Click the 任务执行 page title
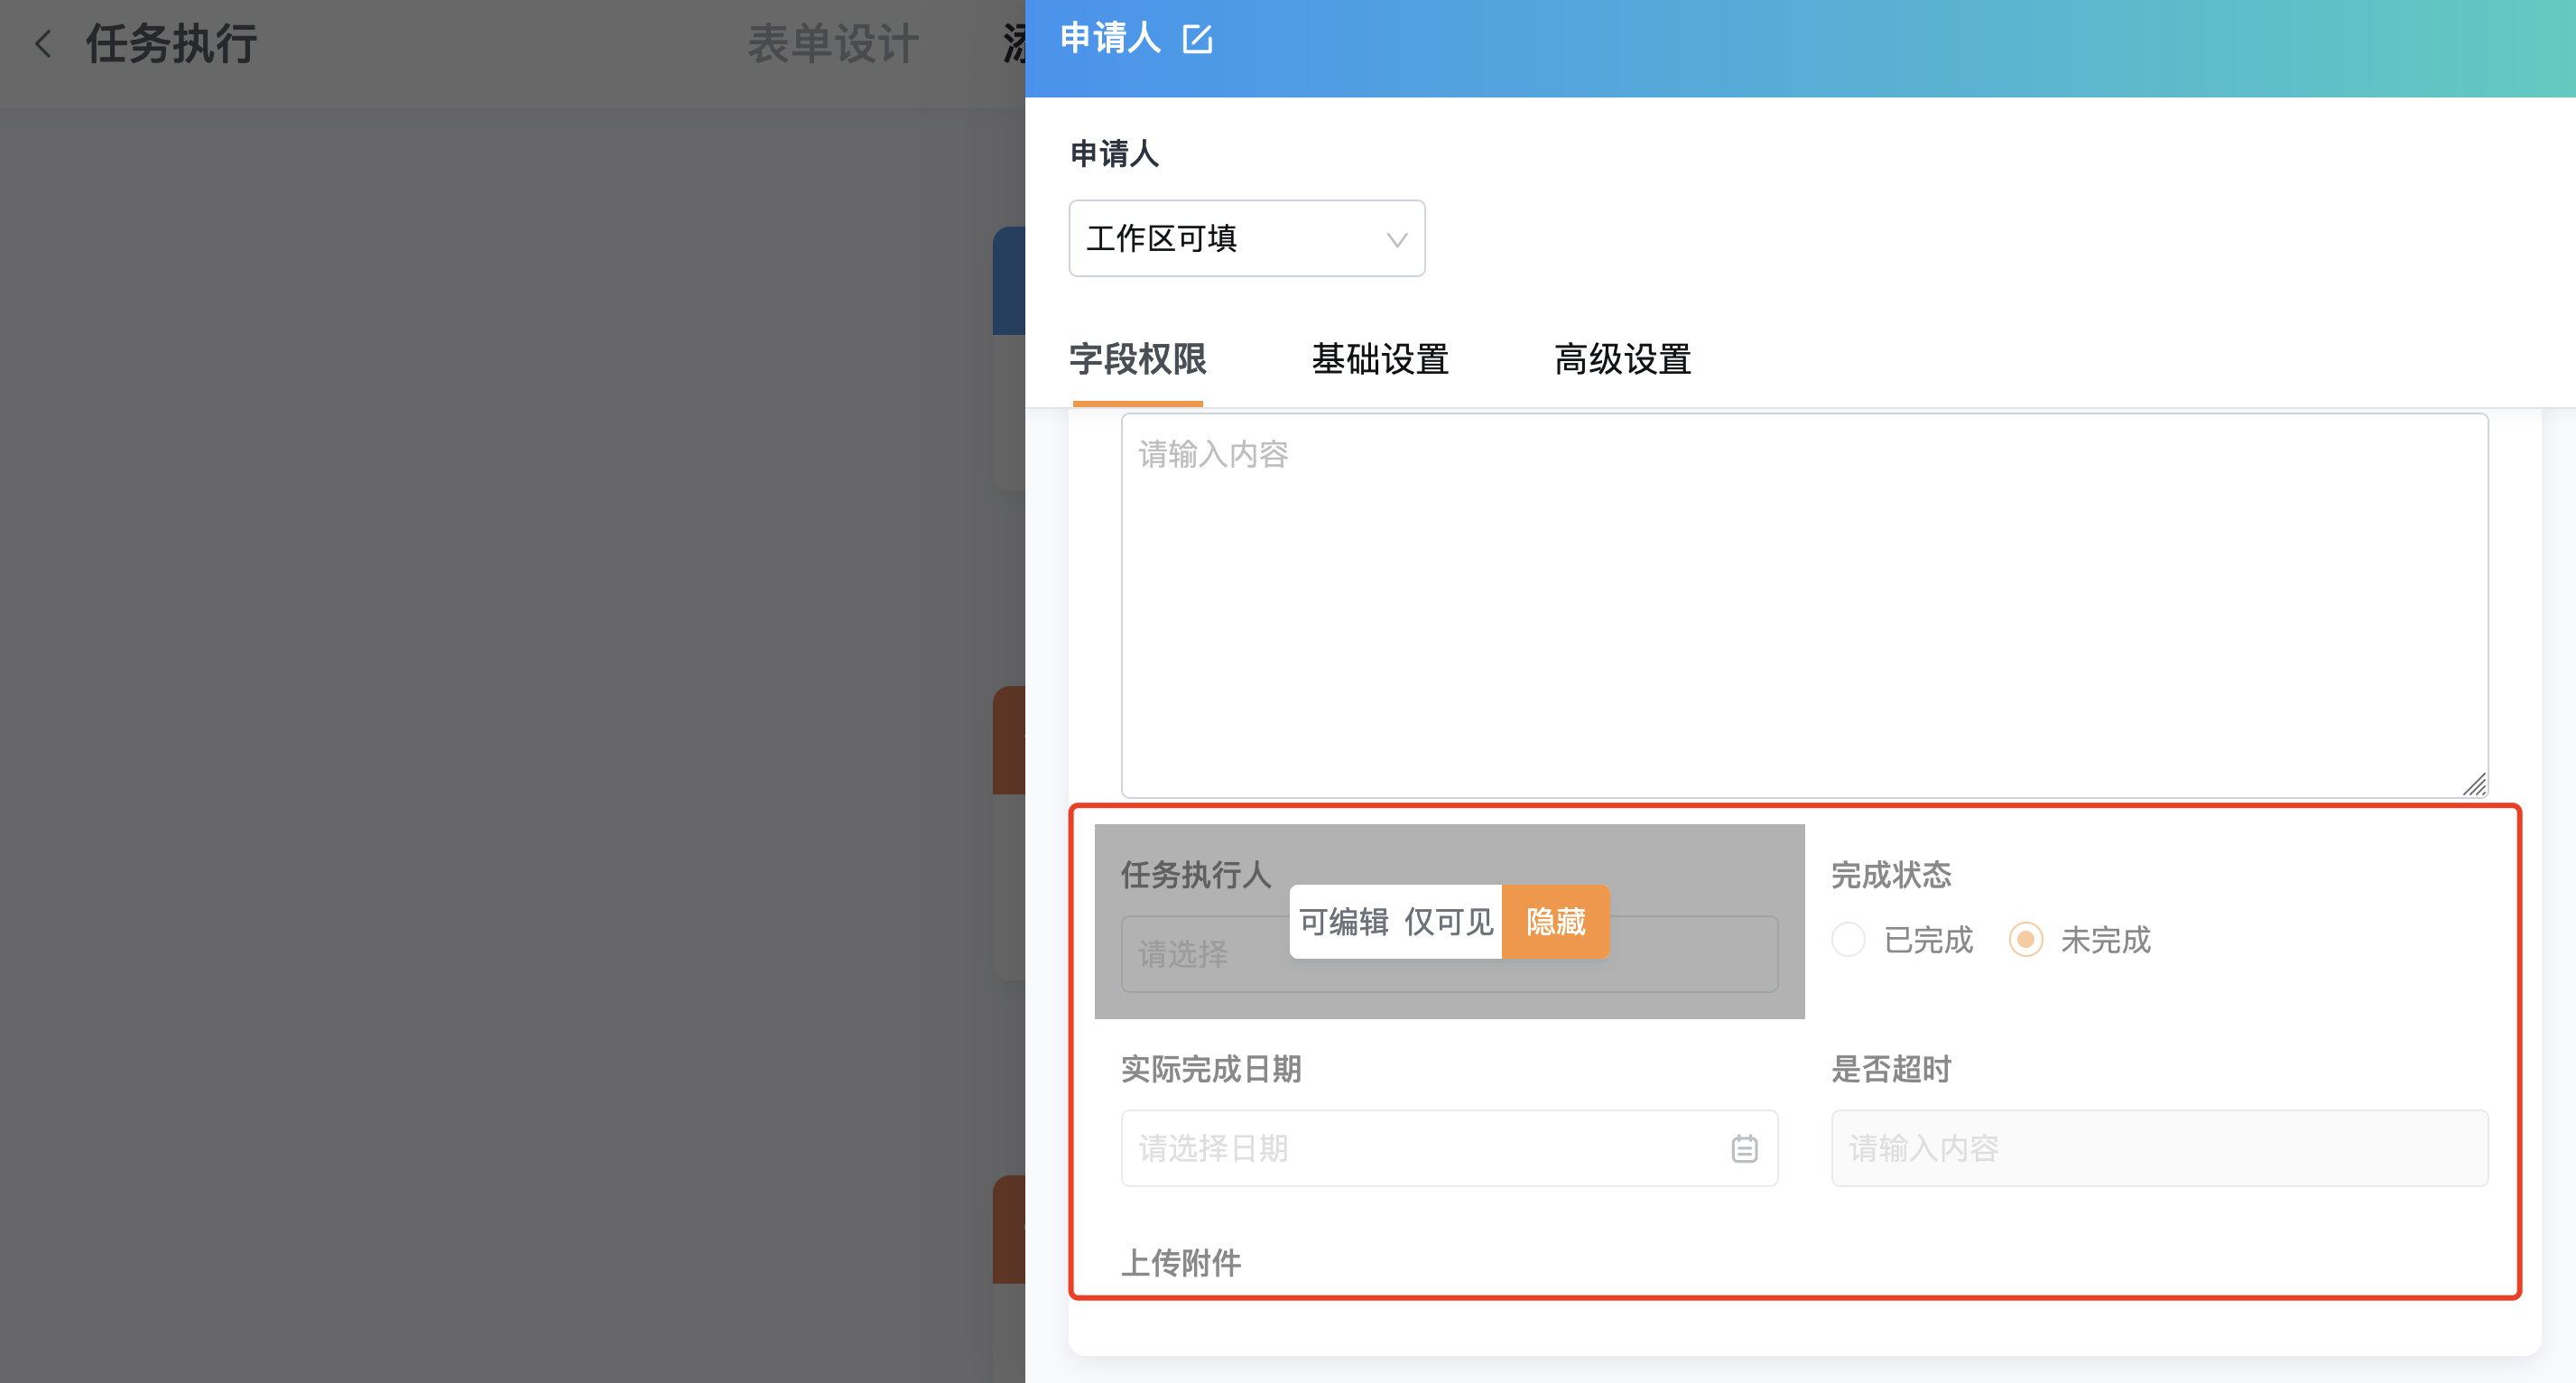This screenshot has height=1383, width=2576. click(171, 44)
